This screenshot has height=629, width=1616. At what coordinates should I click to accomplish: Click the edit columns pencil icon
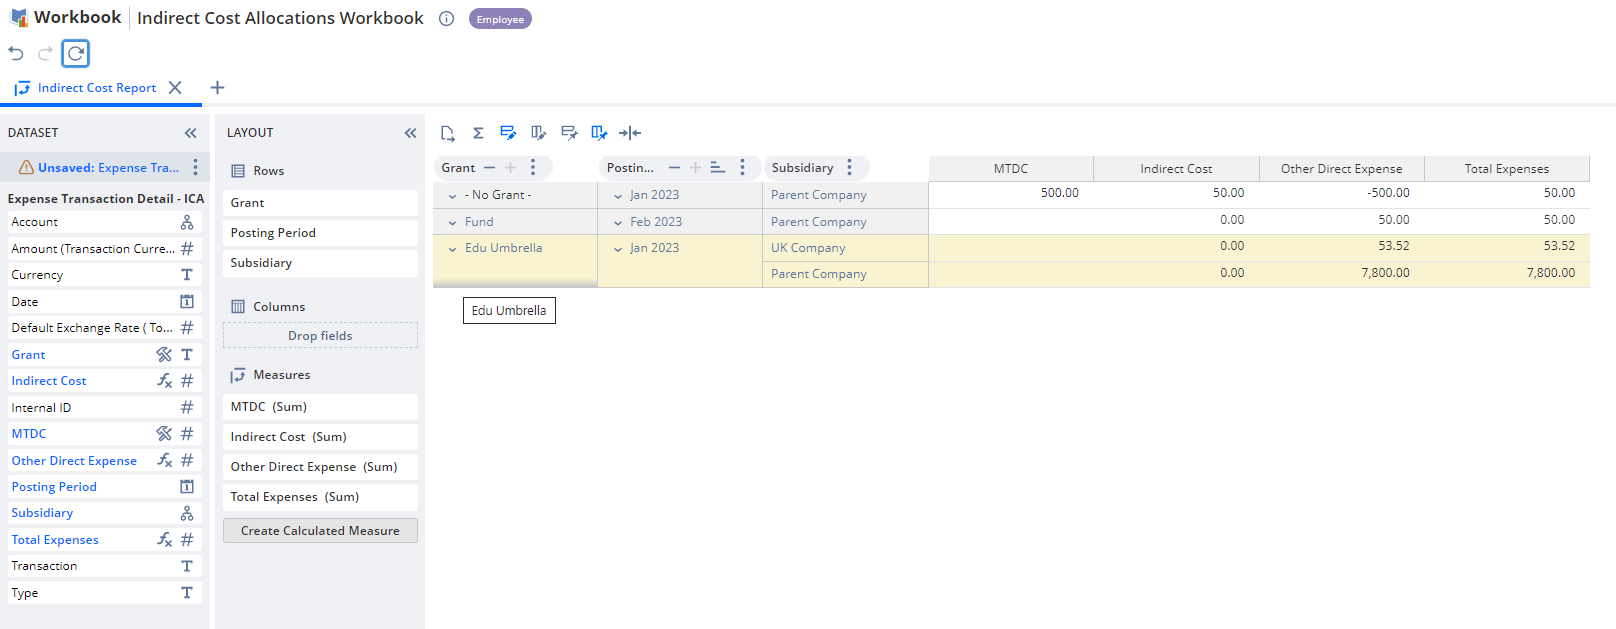click(x=539, y=133)
